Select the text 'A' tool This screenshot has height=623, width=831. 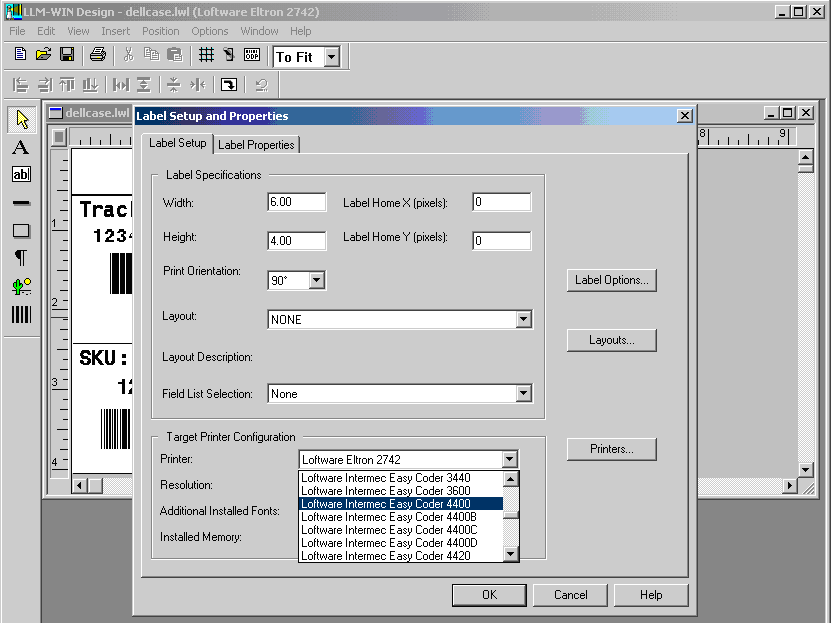click(x=21, y=148)
